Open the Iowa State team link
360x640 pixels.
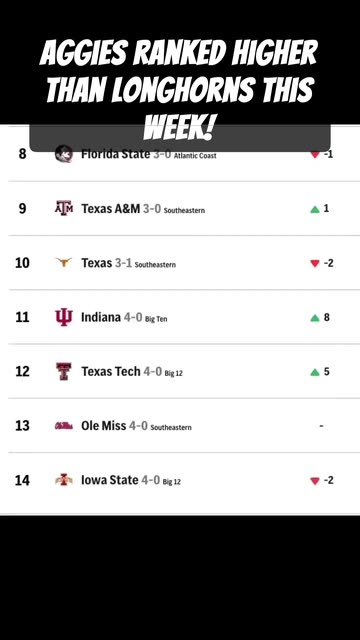(x=110, y=480)
